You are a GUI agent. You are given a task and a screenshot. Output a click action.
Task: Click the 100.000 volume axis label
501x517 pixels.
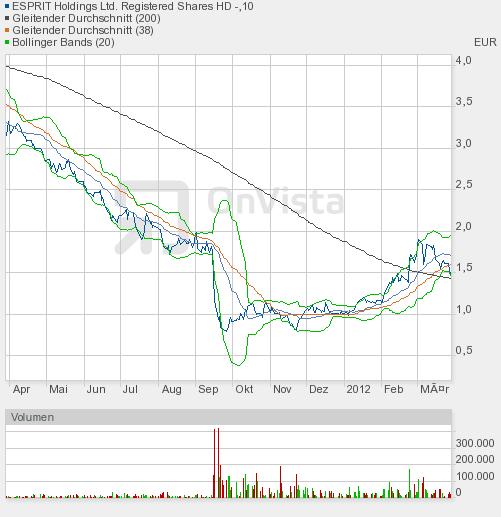pos(475,476)
